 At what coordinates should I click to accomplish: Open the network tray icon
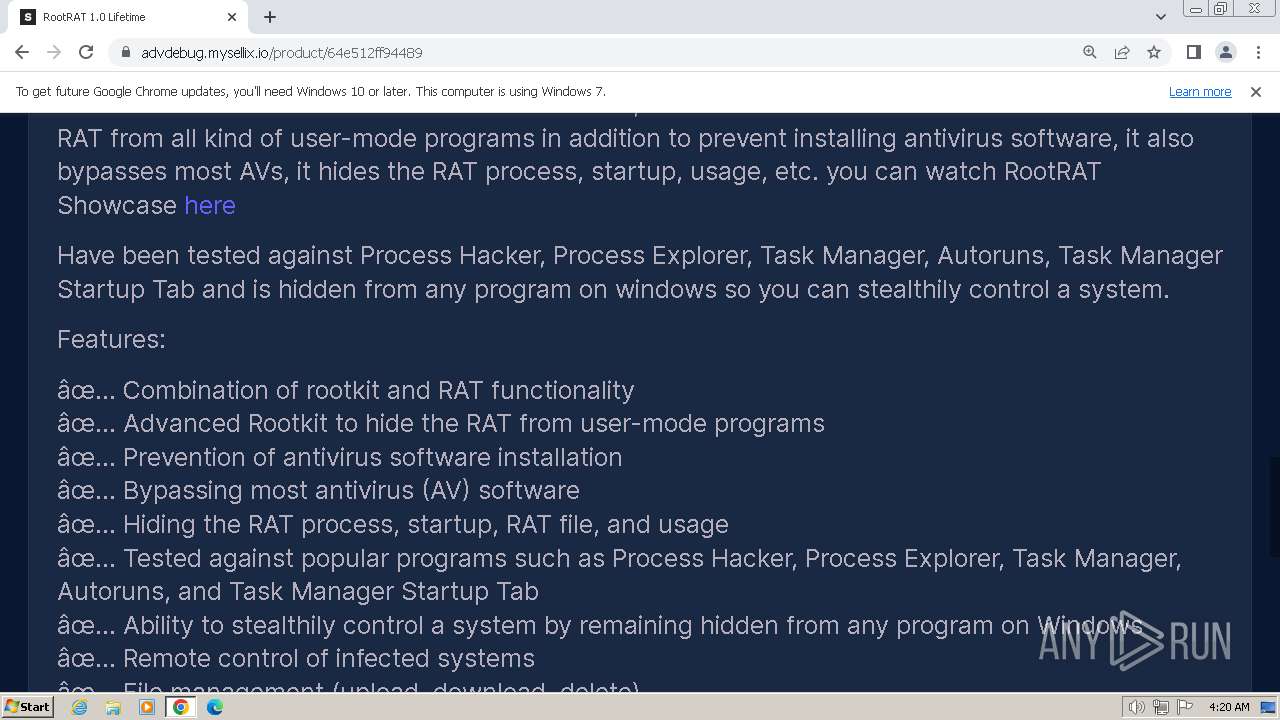tap(1161, 707)
